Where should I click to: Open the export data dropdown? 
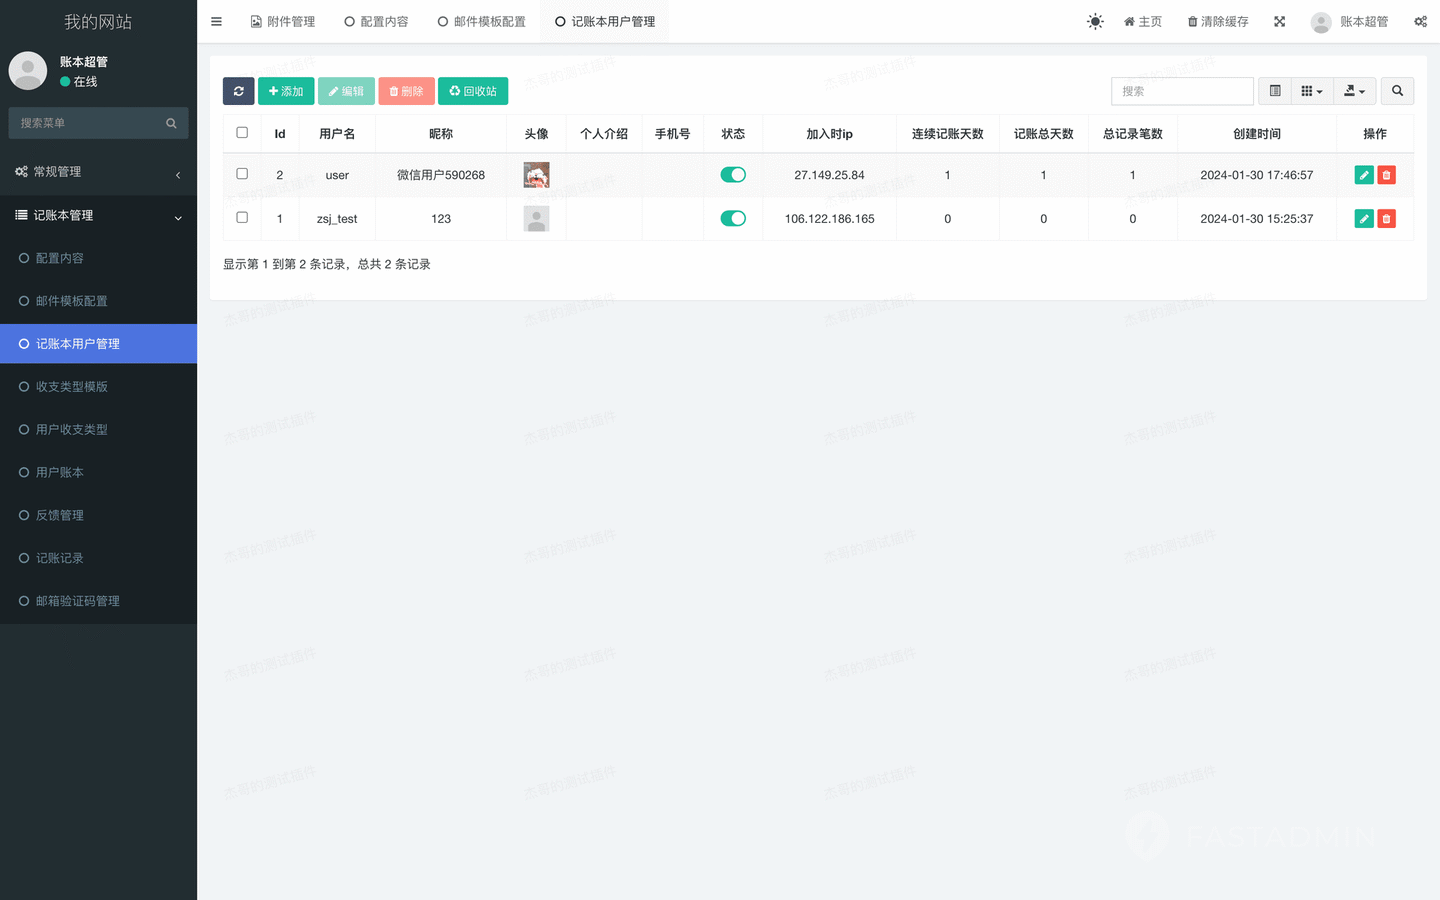point(1355,91)
